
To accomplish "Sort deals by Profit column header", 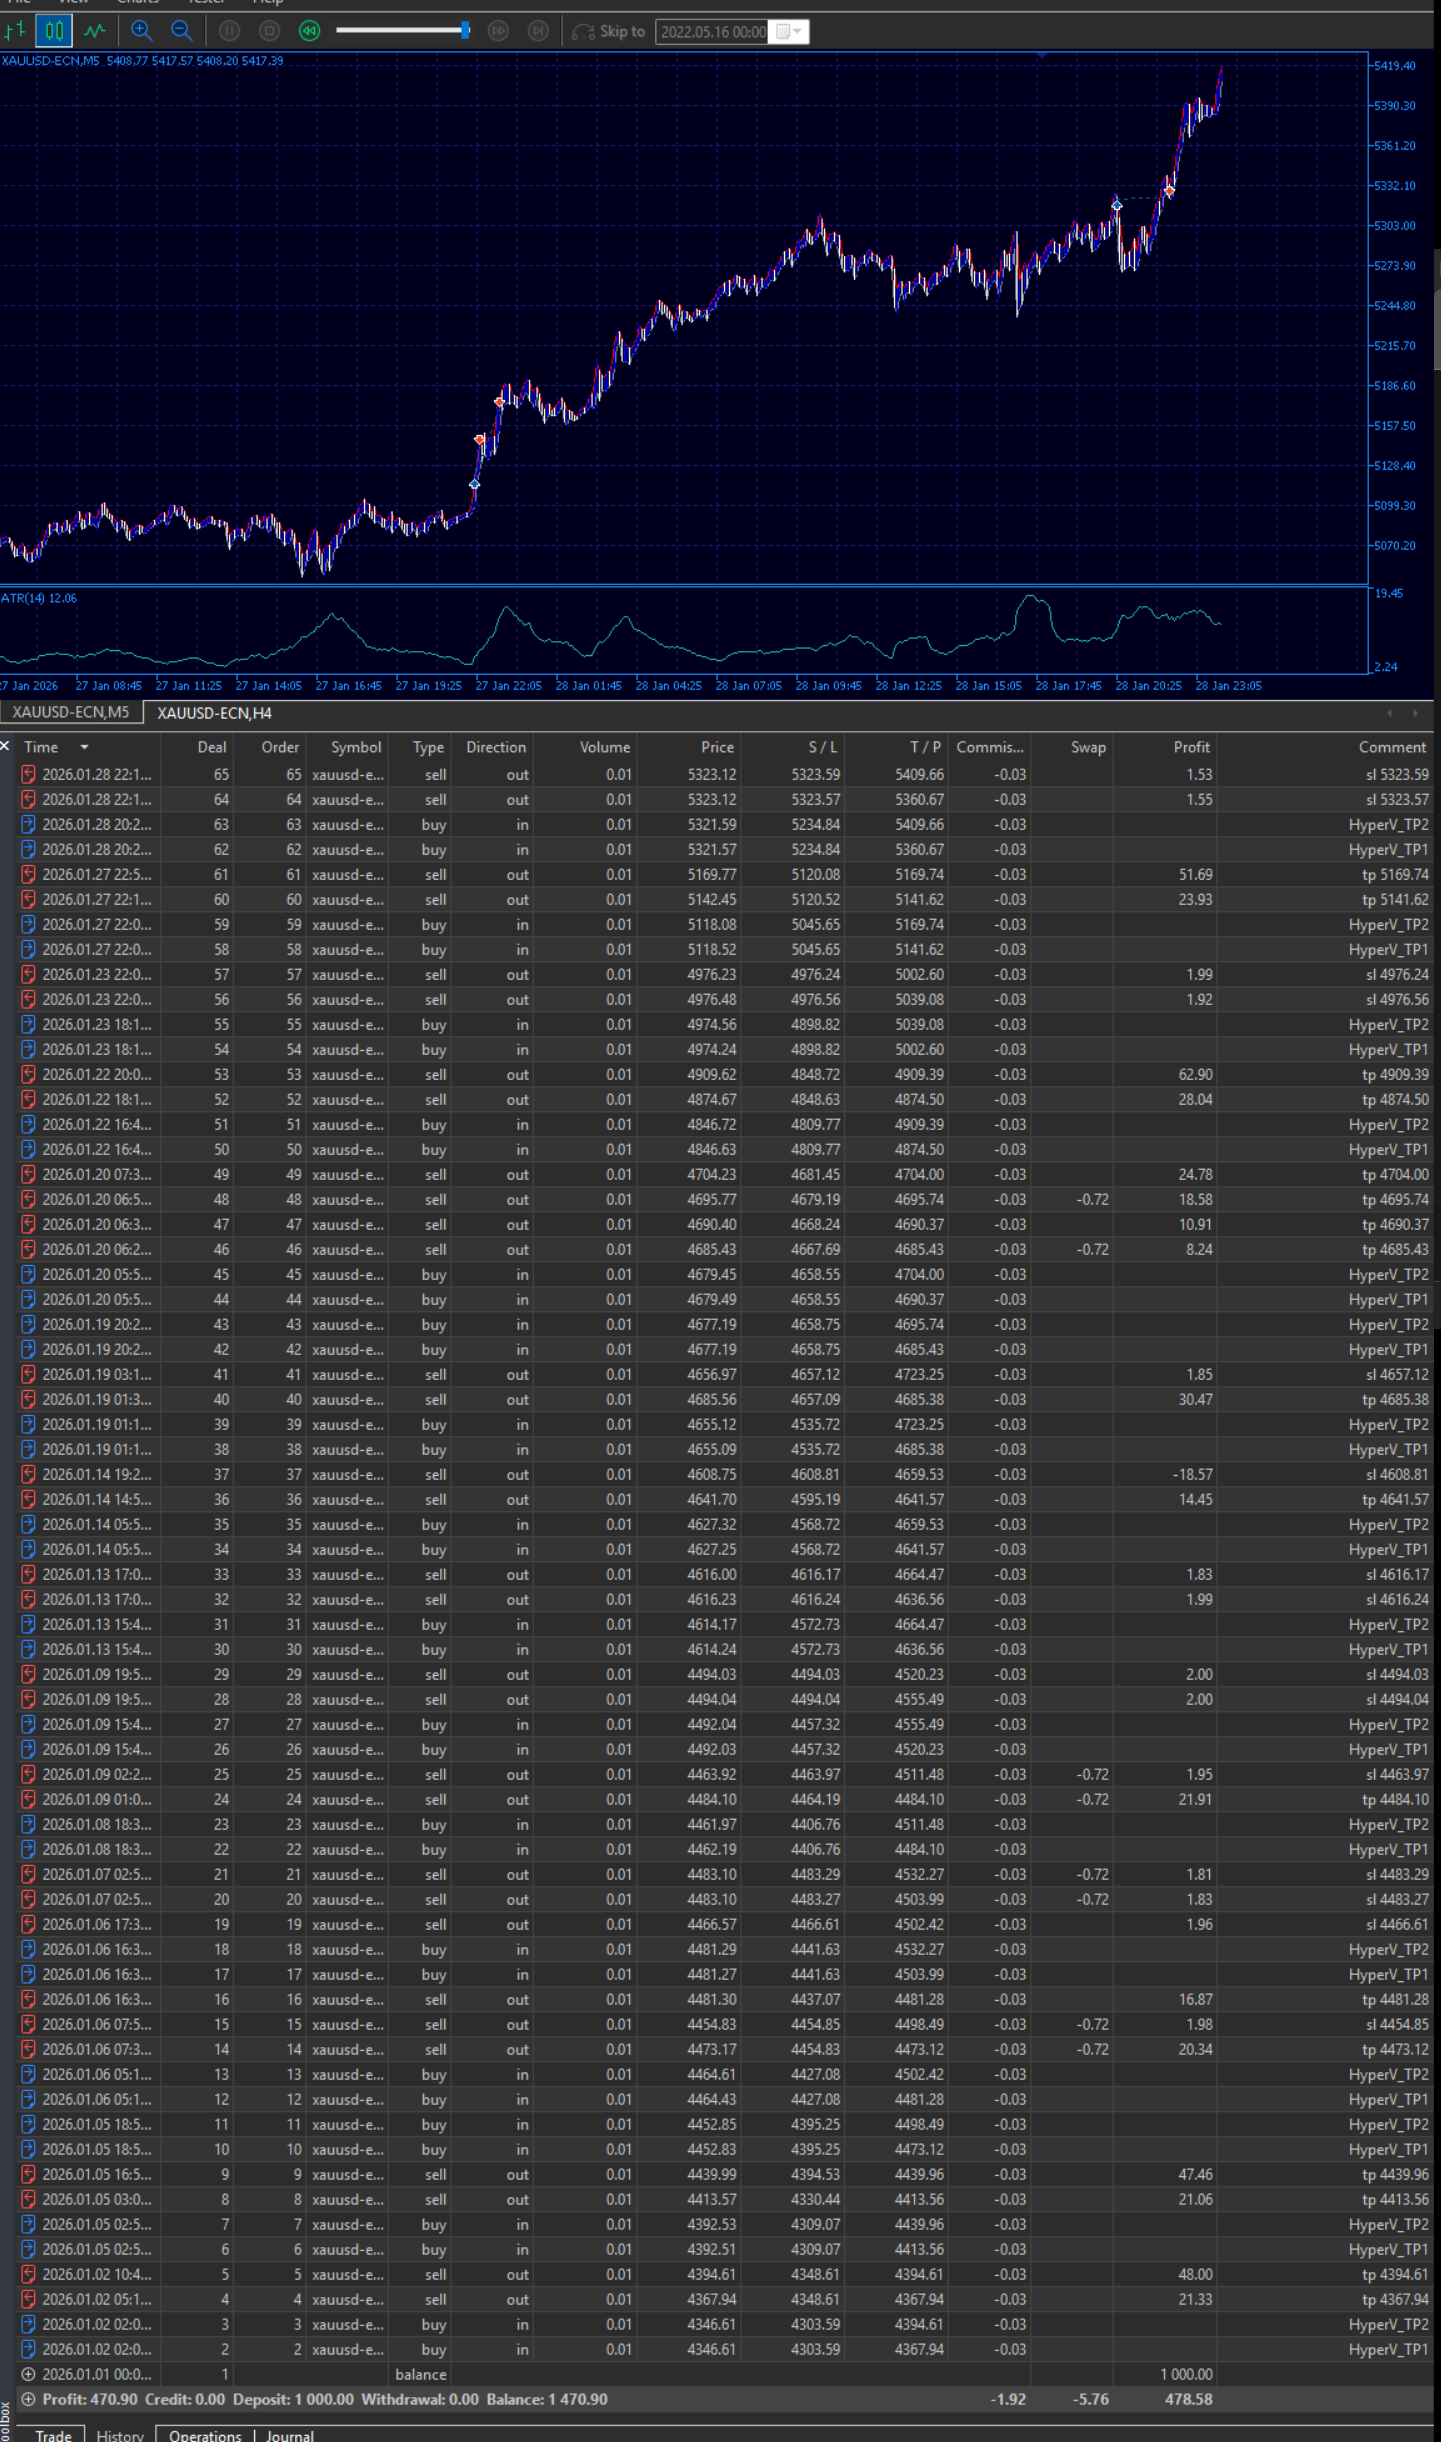I will (1190, 747).
